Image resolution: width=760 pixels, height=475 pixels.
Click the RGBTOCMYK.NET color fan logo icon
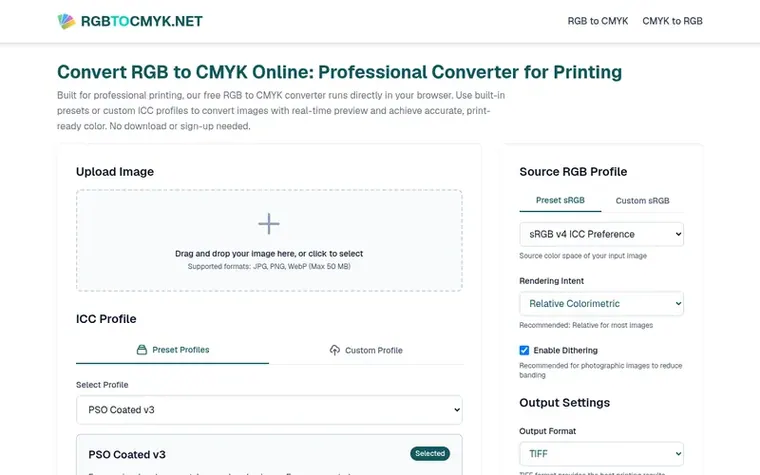click(66, 21)
